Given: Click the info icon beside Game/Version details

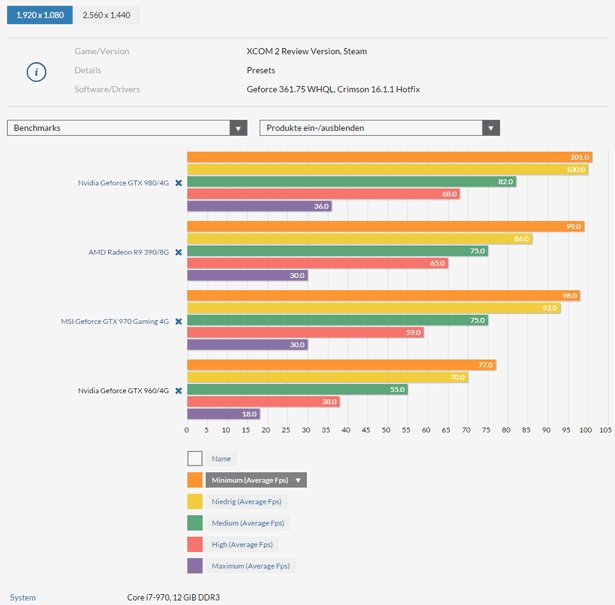Looking at the screenshot, I should (x=36, y=71).
